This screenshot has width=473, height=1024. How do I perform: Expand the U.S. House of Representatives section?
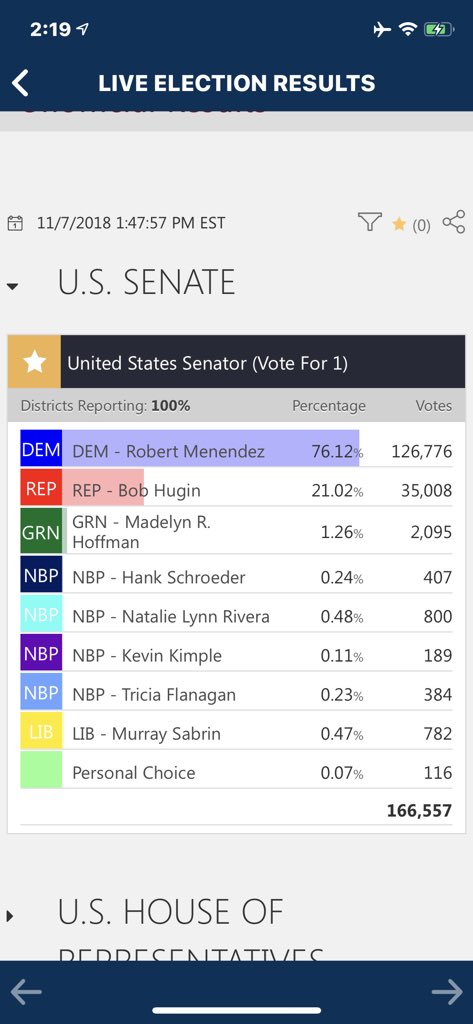pyautogui.click(x=10, y=916)
